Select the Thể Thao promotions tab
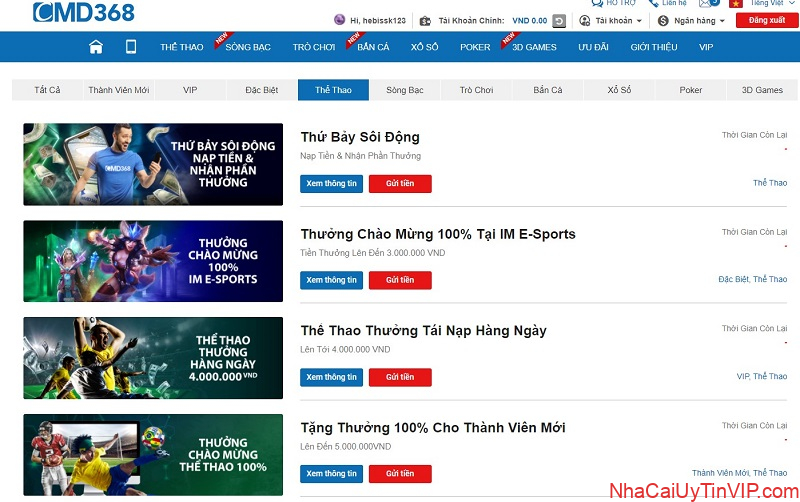800x502 pixels. (x=333, y=90)
